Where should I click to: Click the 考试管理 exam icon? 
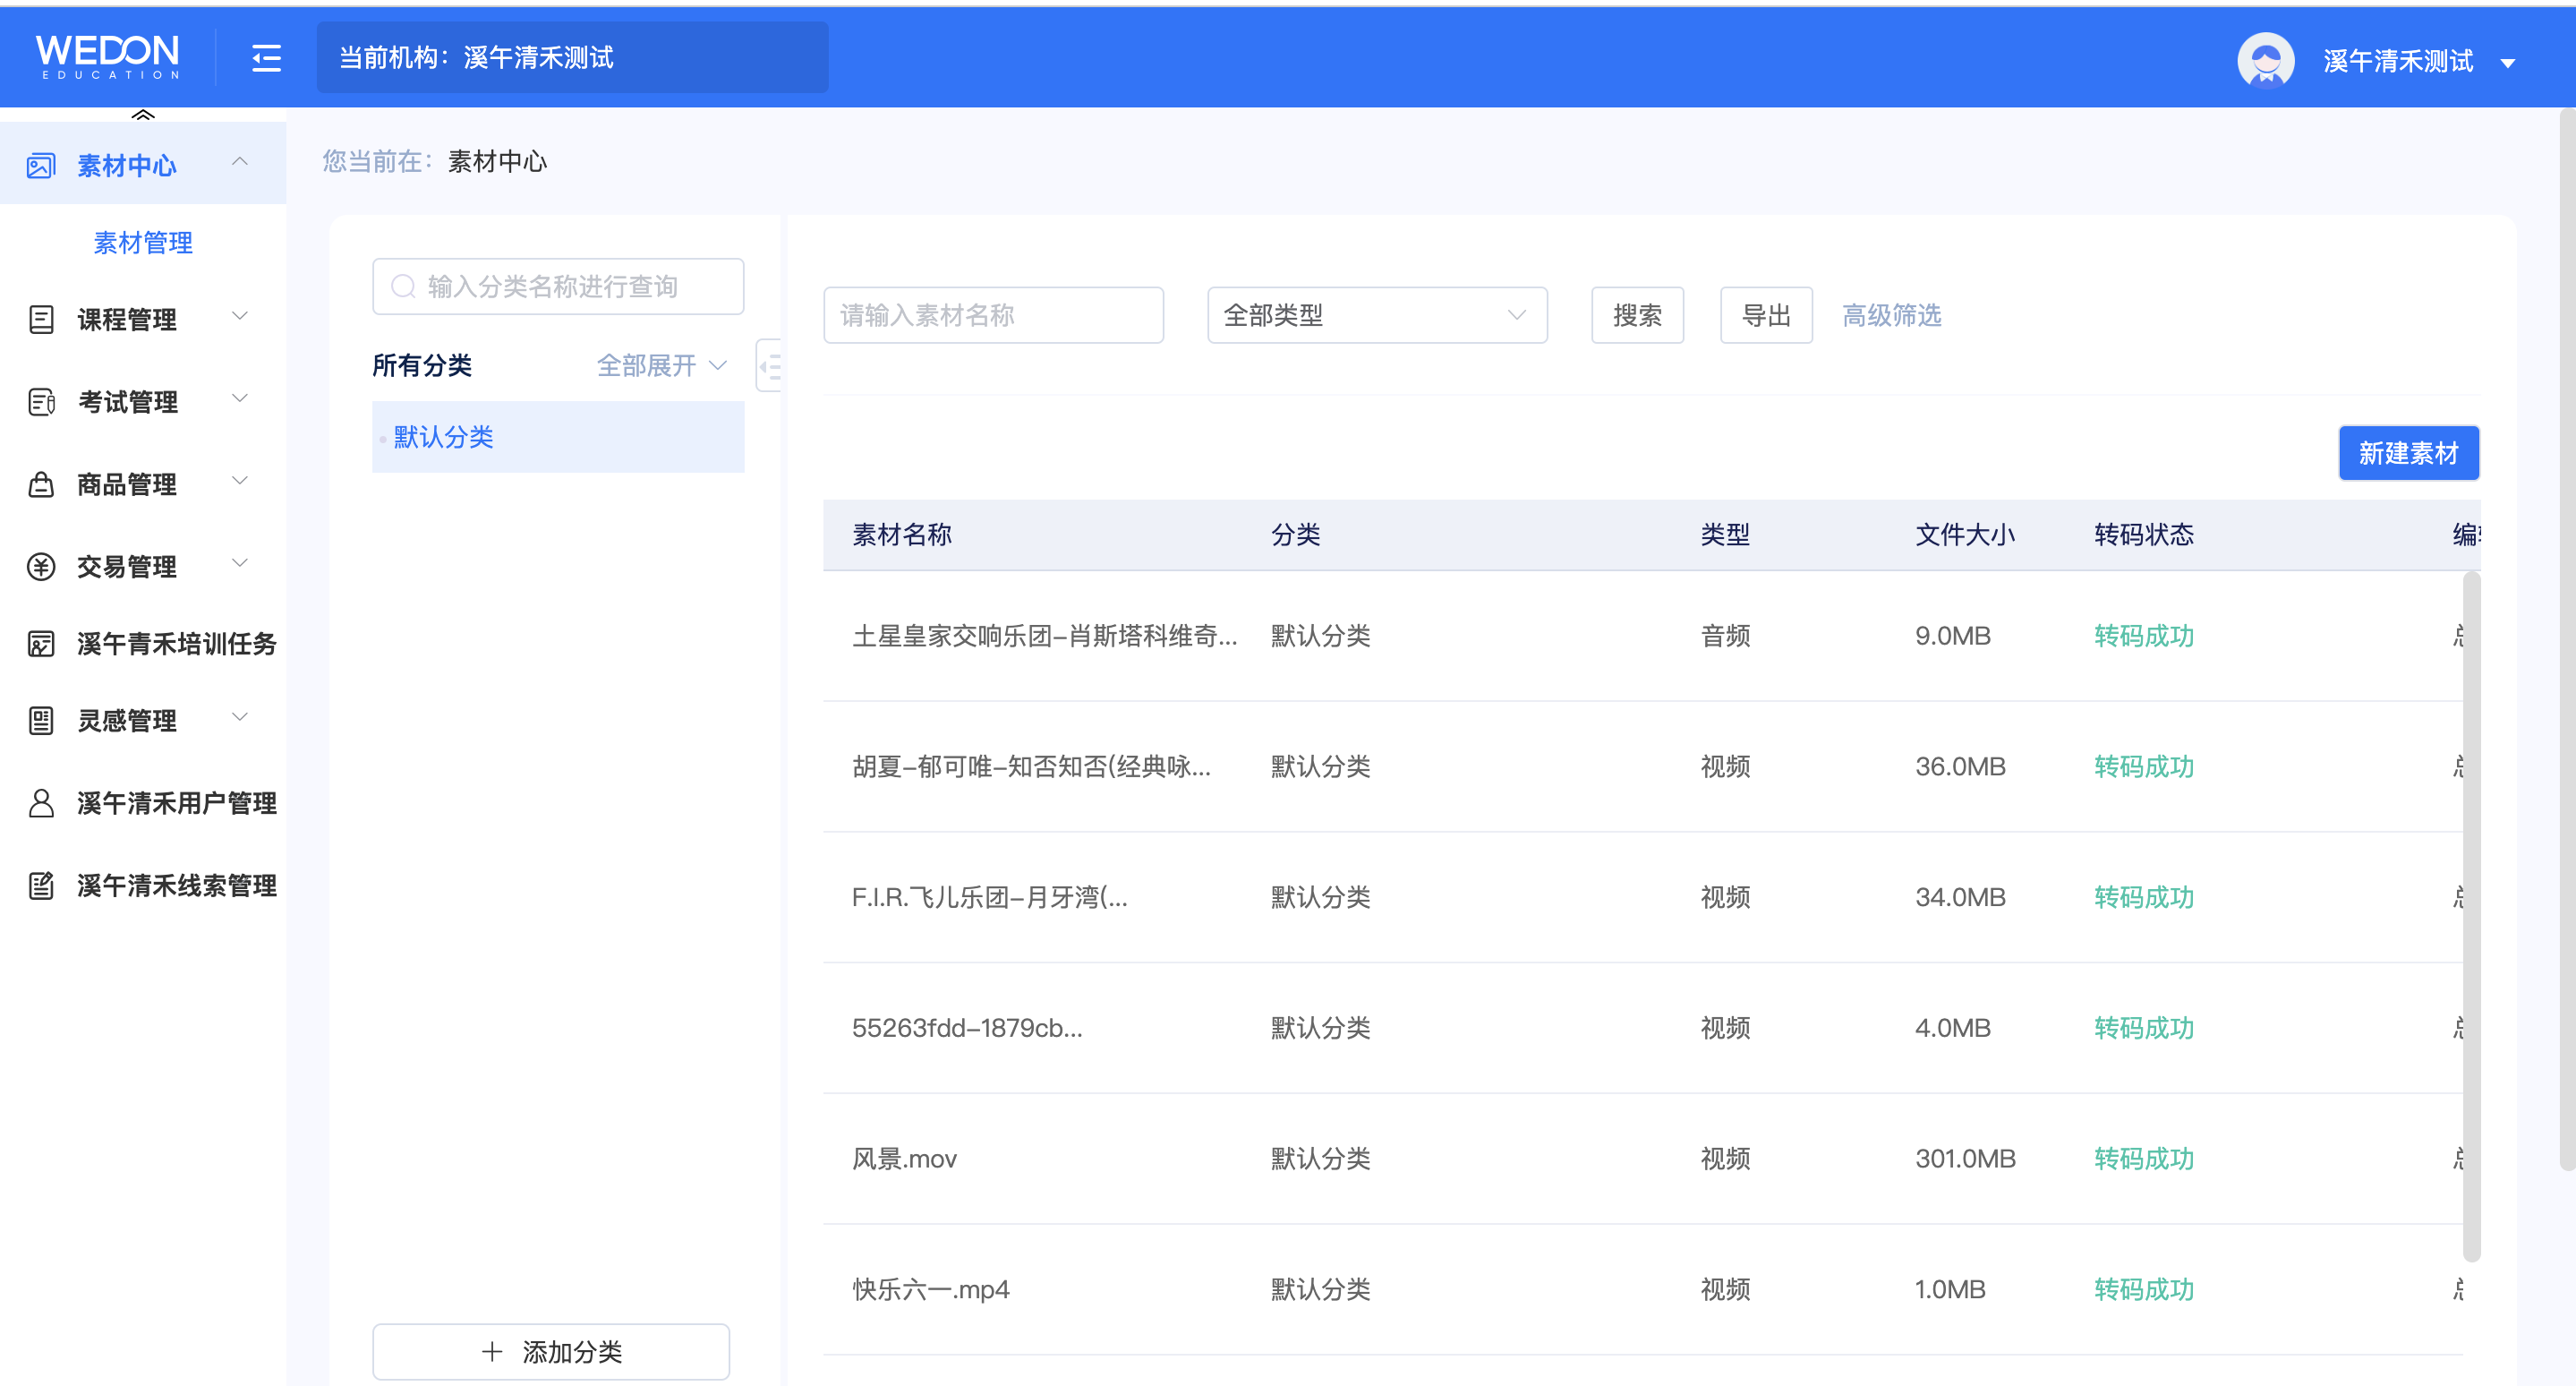coord(41,401)
